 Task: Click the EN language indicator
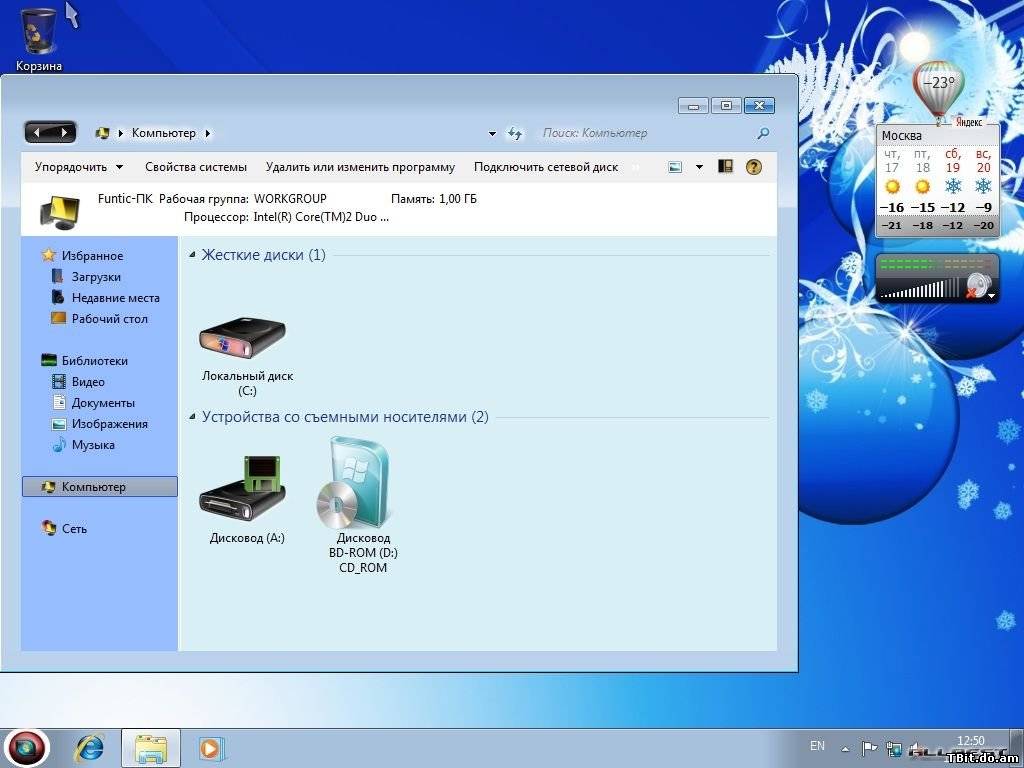[817, 746]
